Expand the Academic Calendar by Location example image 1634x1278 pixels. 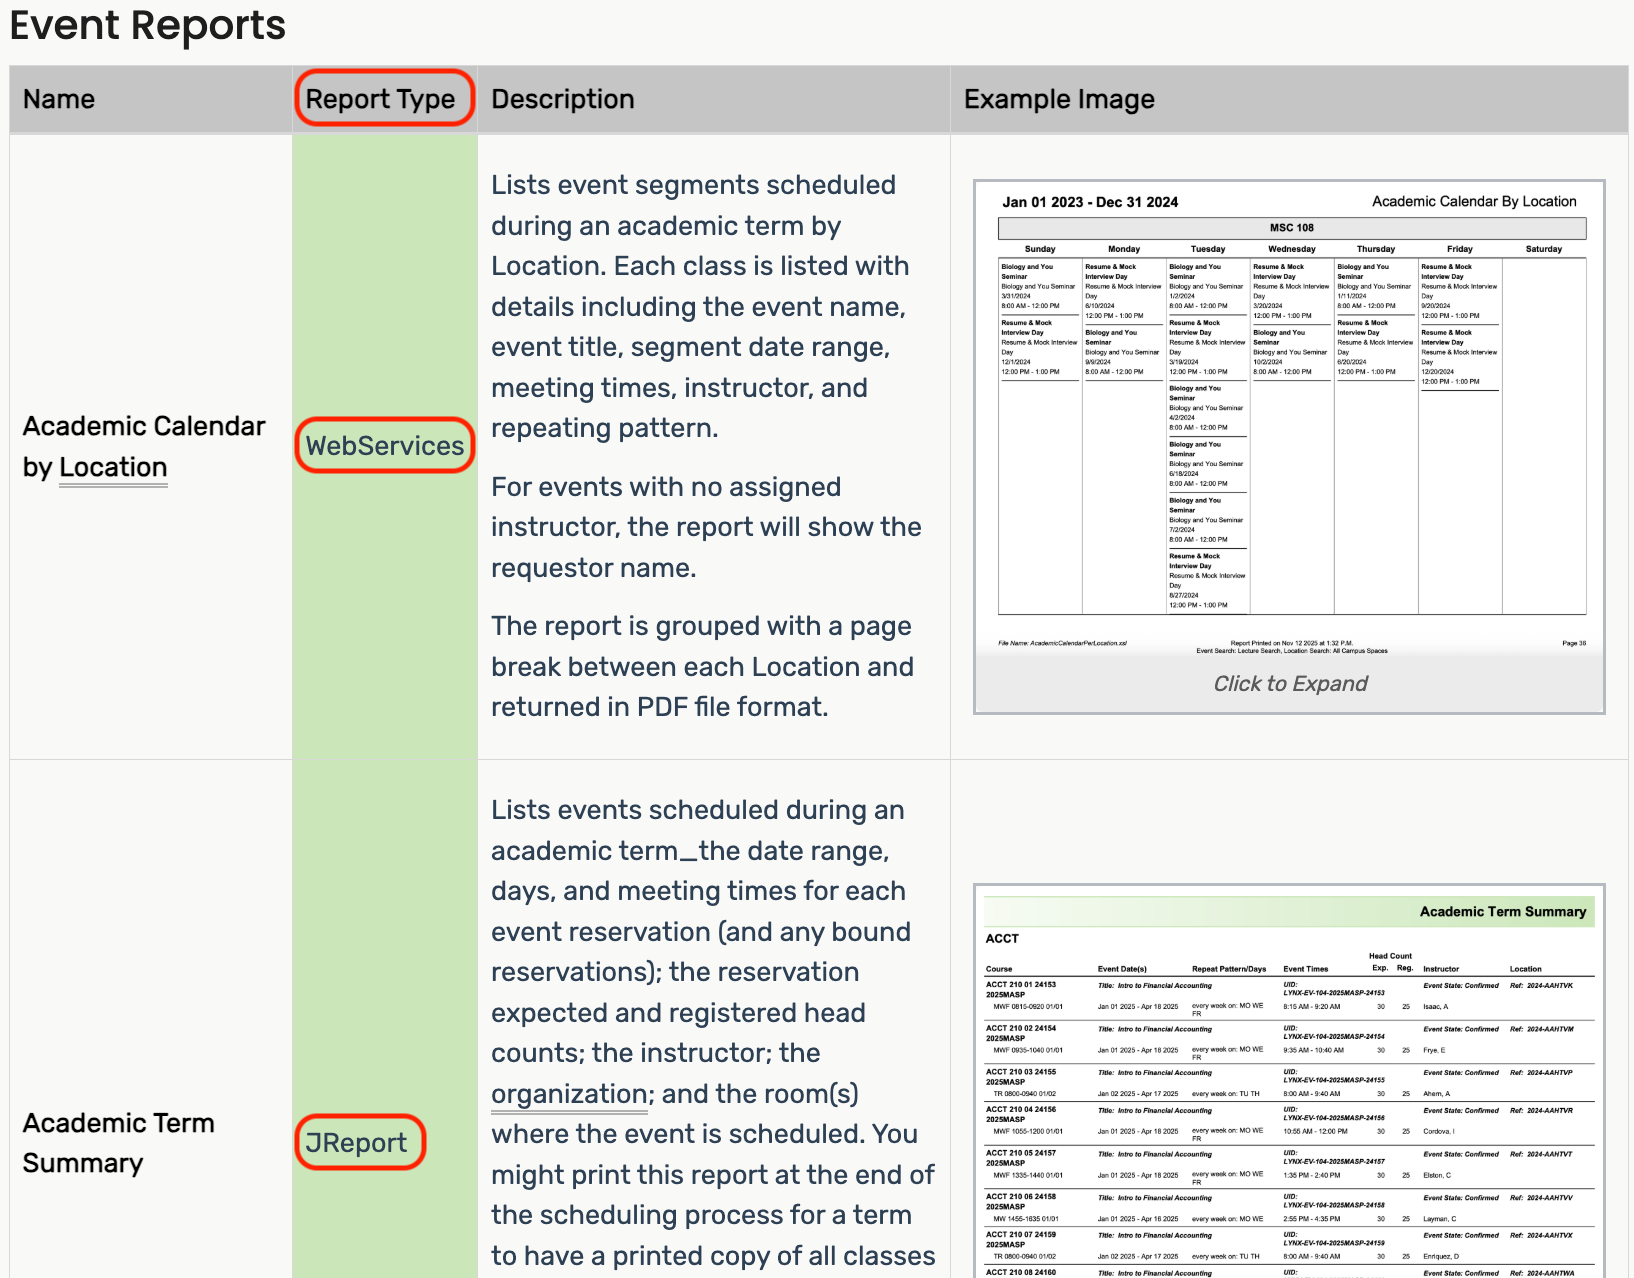click(1290, 420)
